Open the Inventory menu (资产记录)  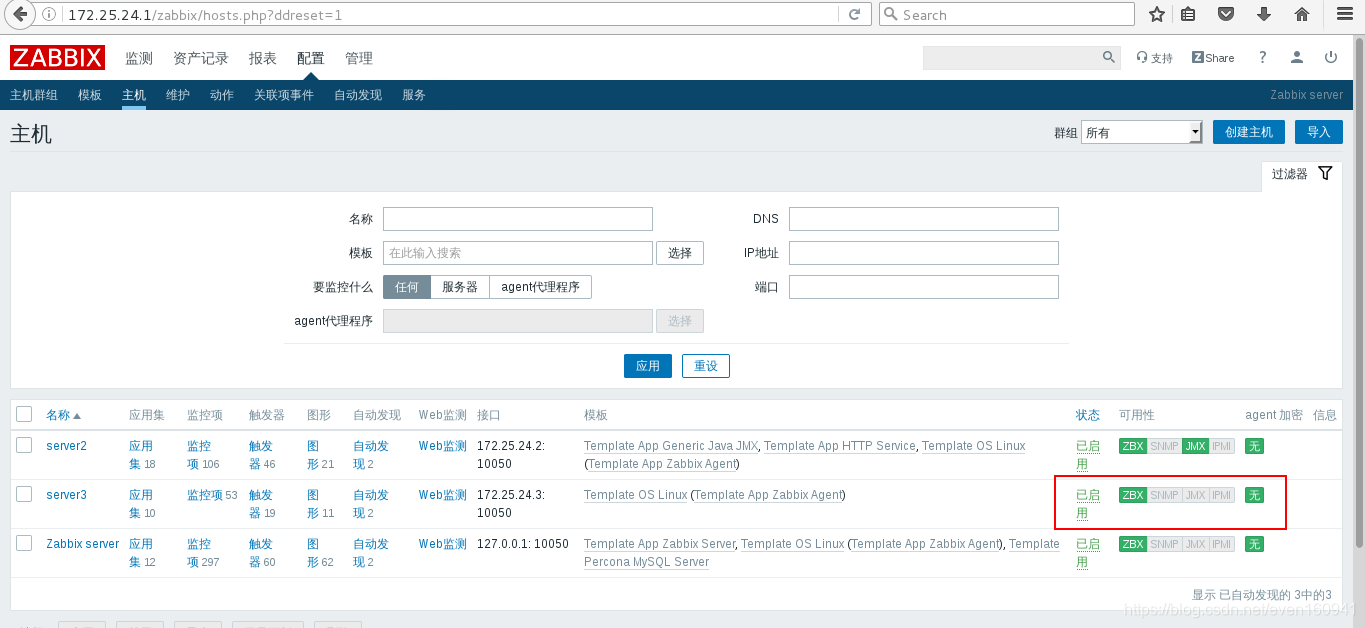[x=201, y=58]
